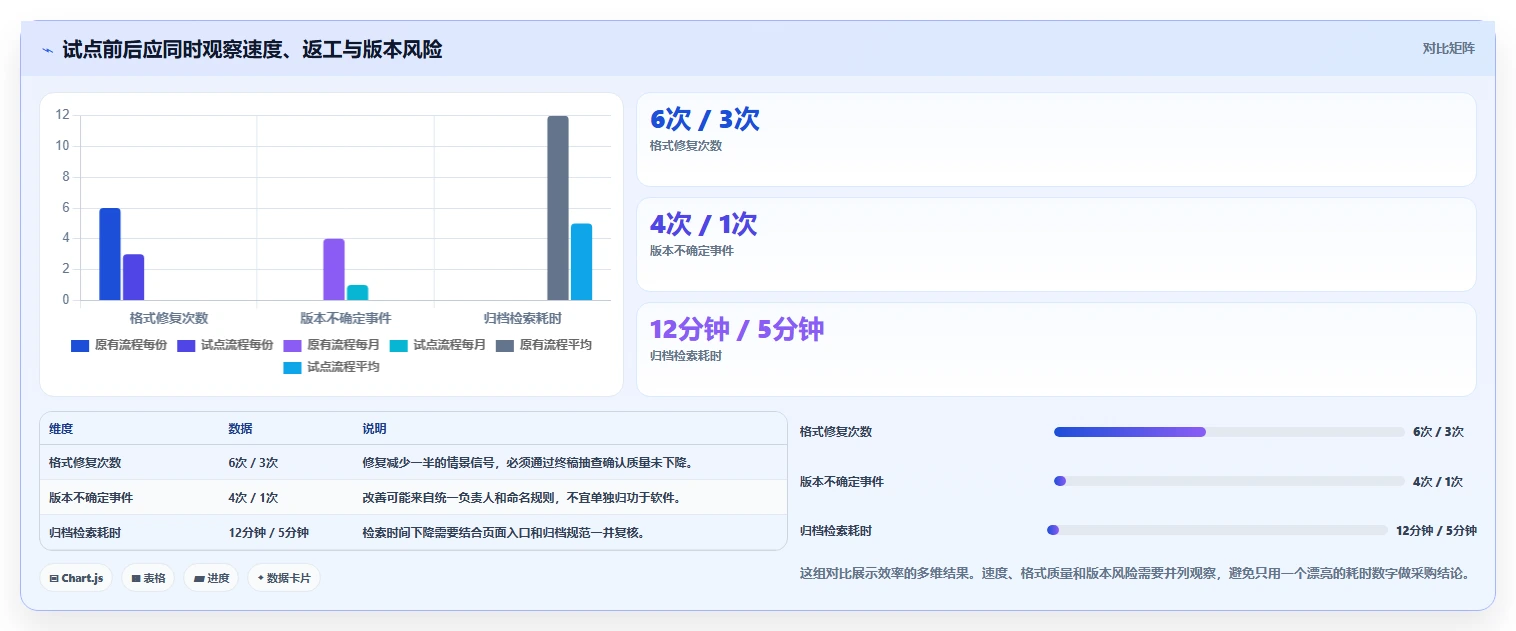Click the note starting 检索时间下降
1516x631 pixels.
(503, 532)
